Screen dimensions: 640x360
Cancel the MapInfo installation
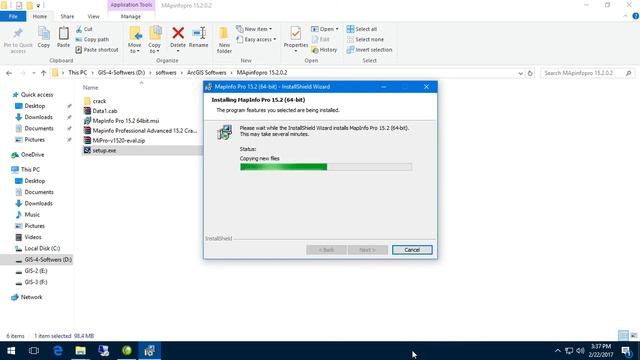pos(412,250)
